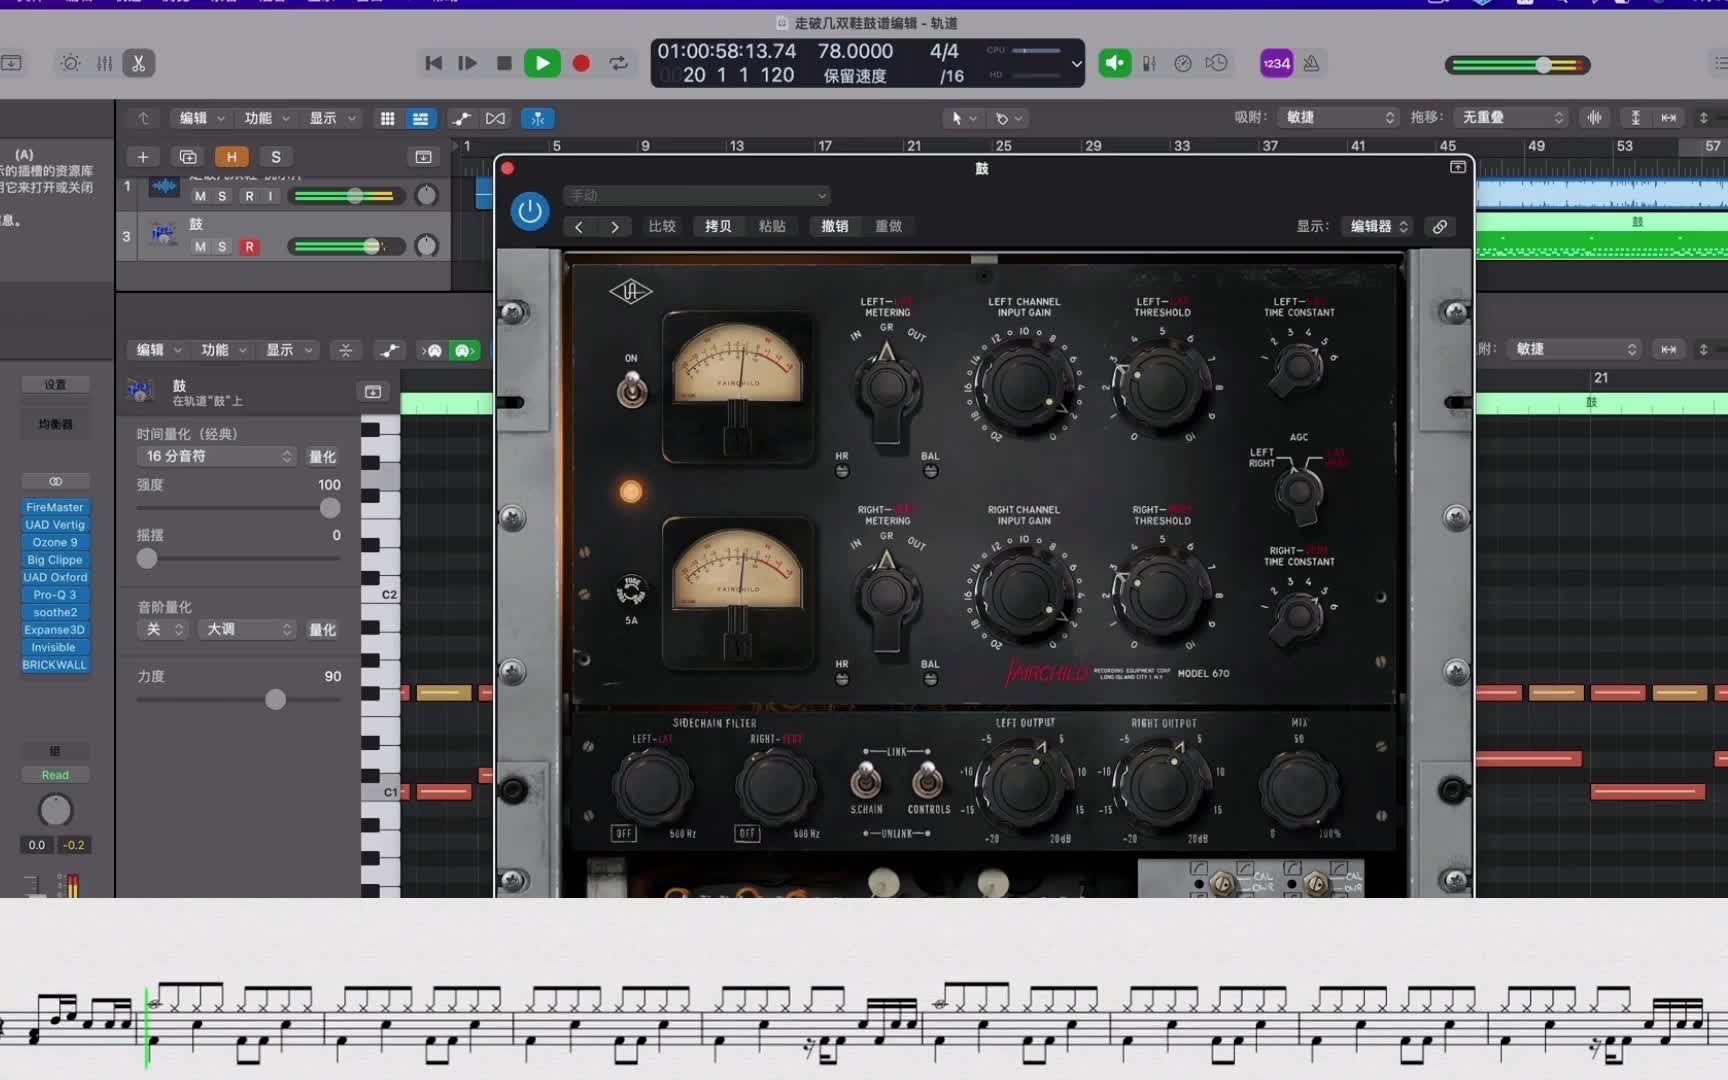Open piano roll 编辑 menu

(x=159, y=350)
